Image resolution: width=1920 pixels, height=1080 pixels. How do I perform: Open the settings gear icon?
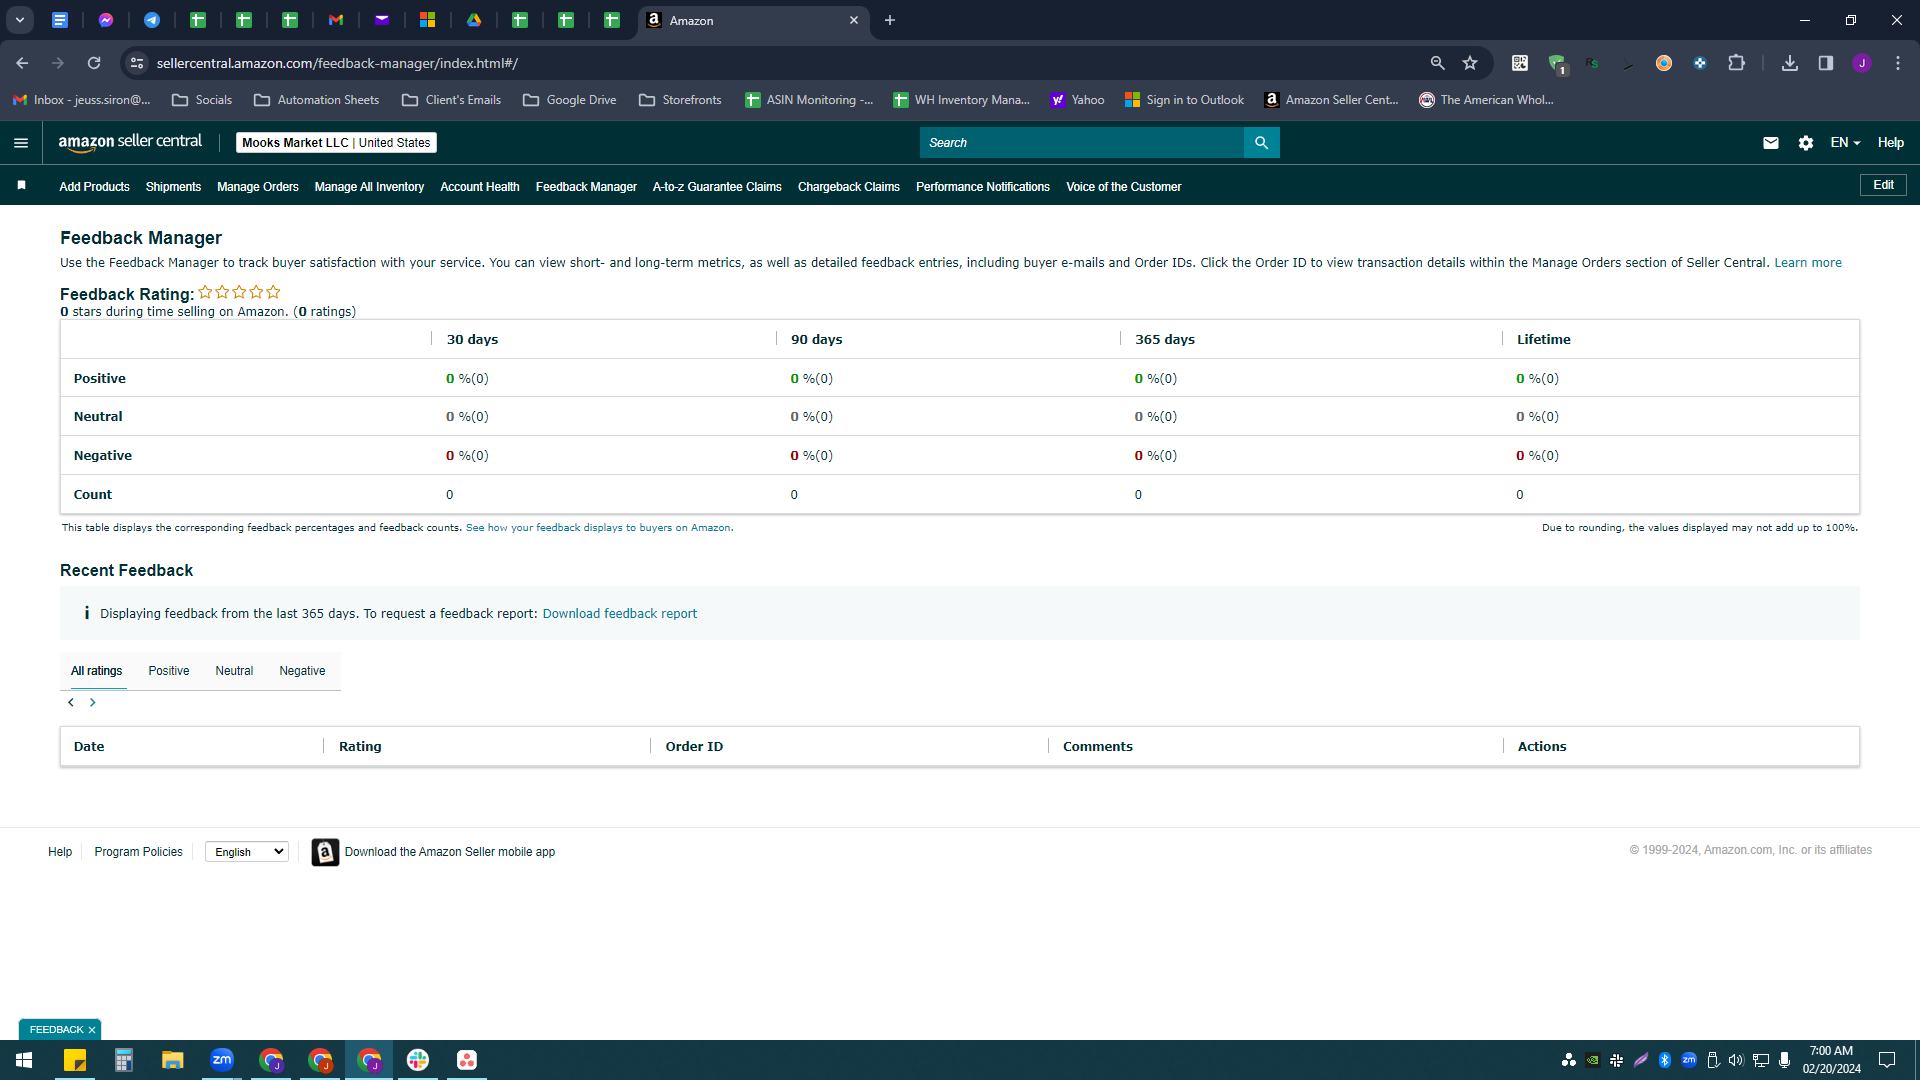[x=1806, y=143]
